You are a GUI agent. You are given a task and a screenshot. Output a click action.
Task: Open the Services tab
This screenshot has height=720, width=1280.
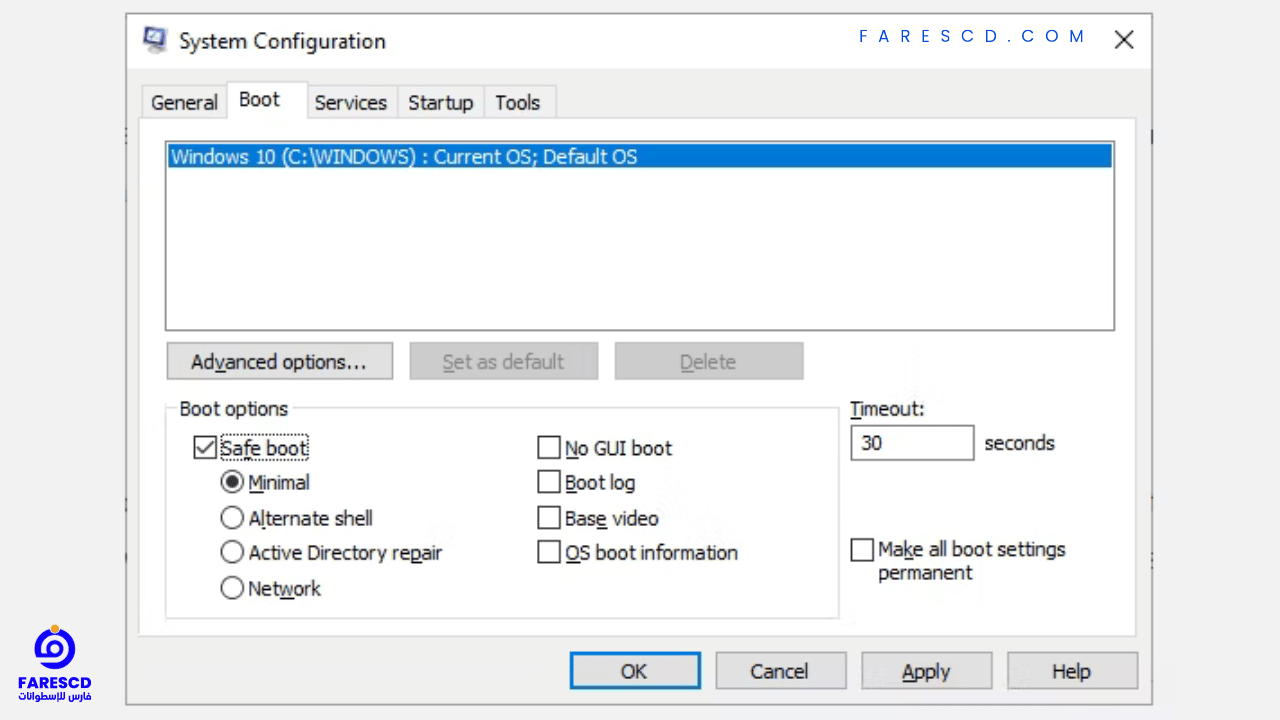(x=350, y=102)
